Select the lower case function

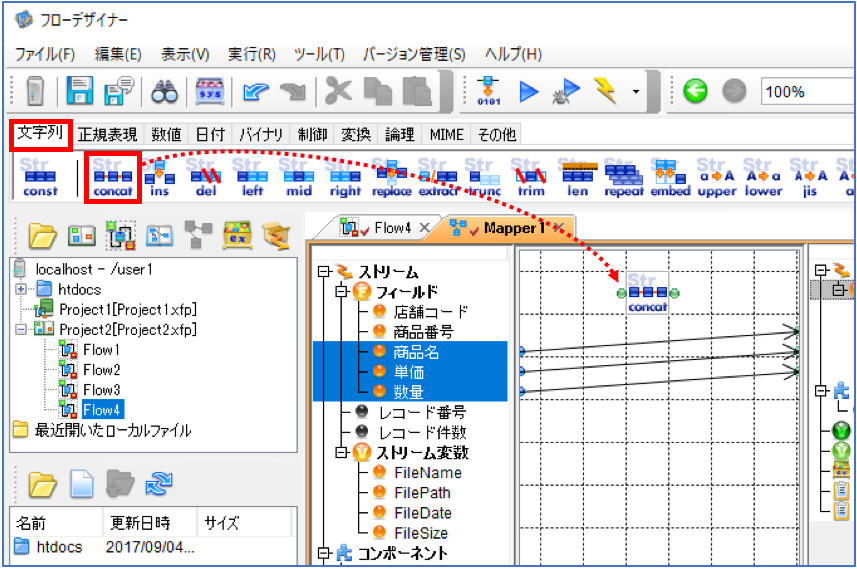point(764,178)
